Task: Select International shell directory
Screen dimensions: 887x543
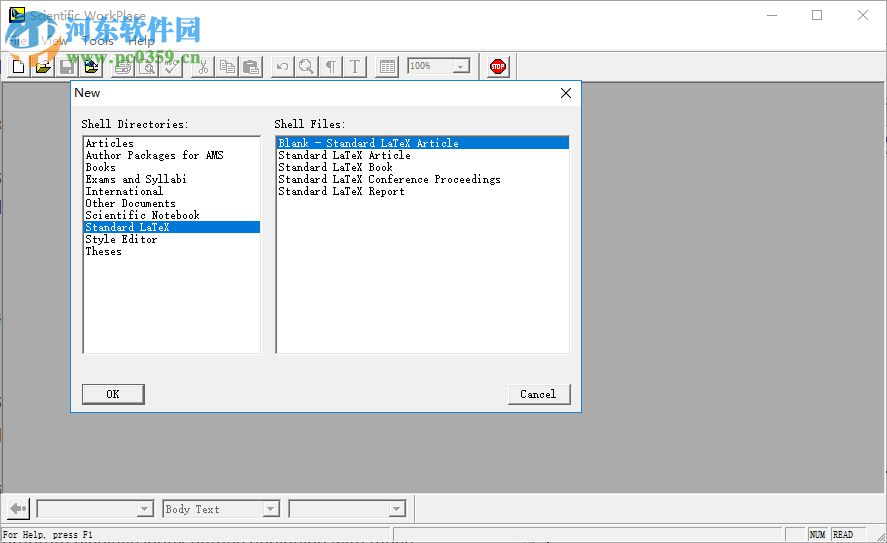Action: coord(172,191)
